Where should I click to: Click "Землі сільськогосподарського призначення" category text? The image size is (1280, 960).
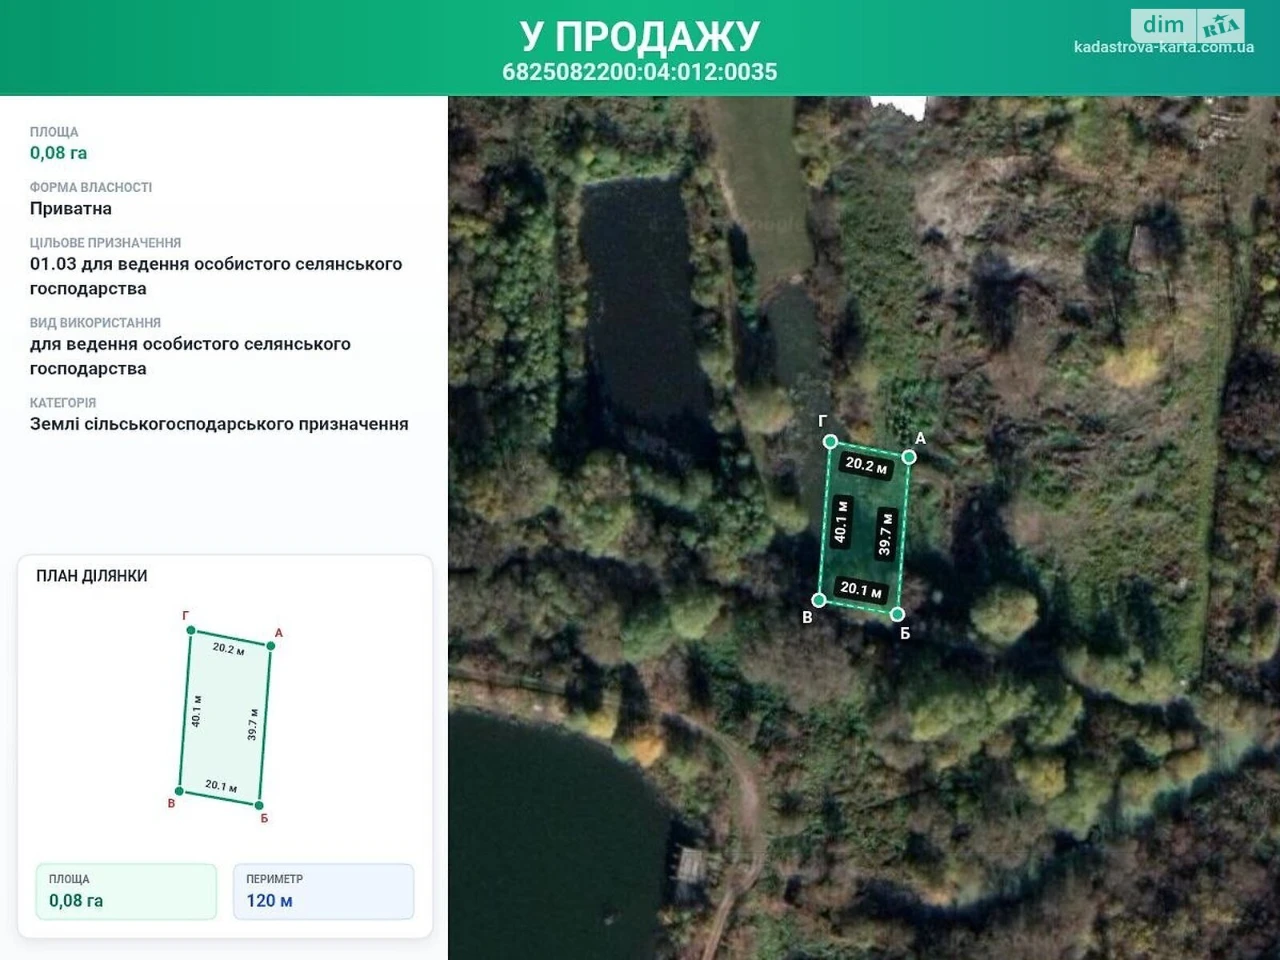pos(219,424)
